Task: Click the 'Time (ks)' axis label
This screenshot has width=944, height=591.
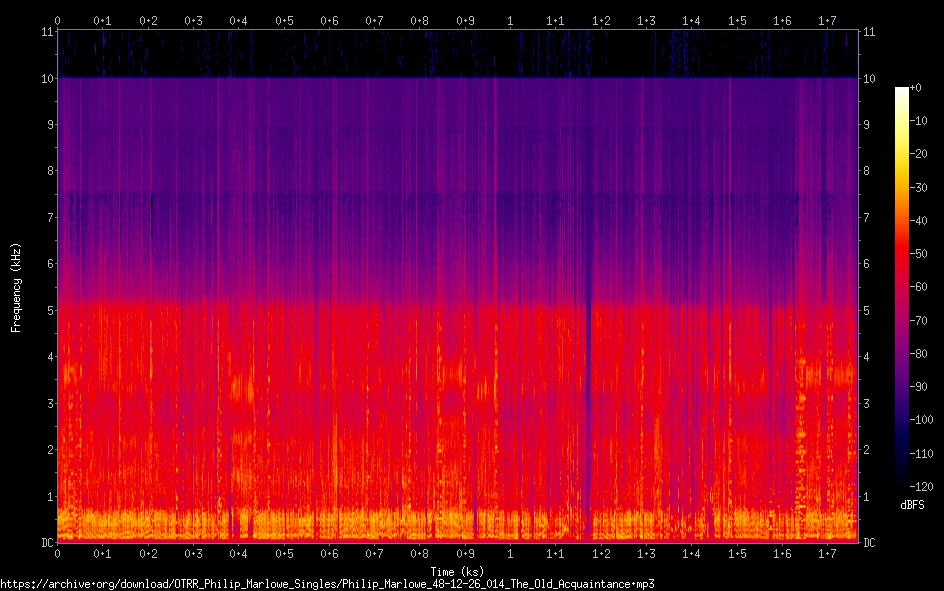Action: click(x=457, y=570)
